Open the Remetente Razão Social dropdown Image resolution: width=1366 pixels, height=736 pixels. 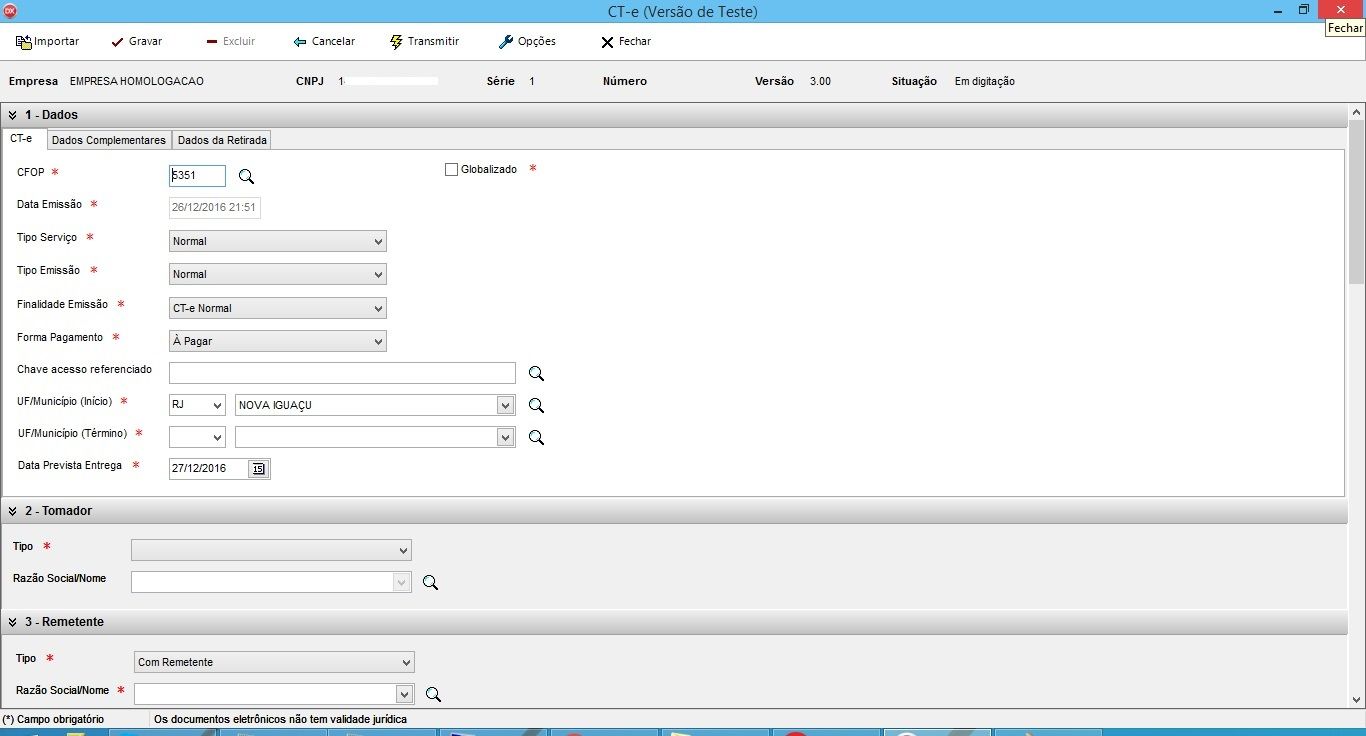[274, 694]
